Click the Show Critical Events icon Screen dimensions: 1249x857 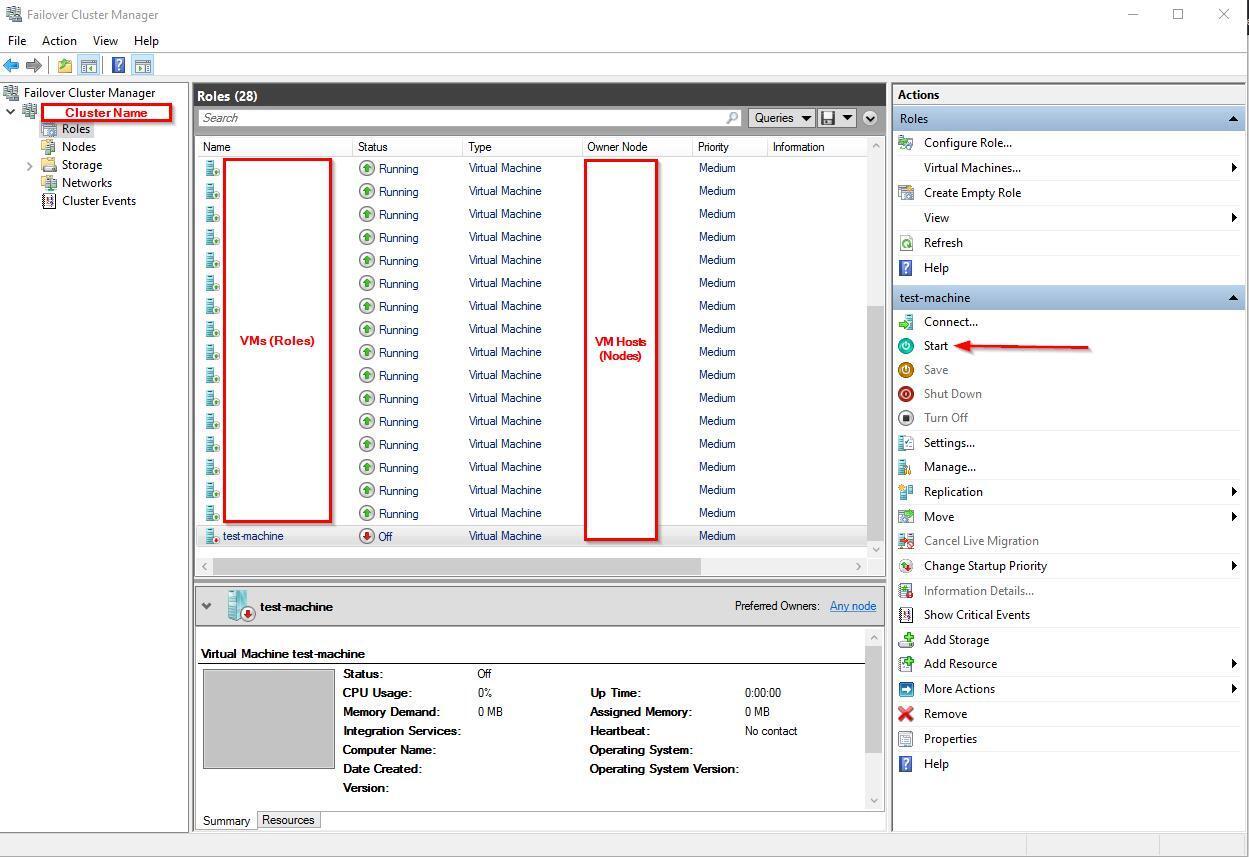906,615
